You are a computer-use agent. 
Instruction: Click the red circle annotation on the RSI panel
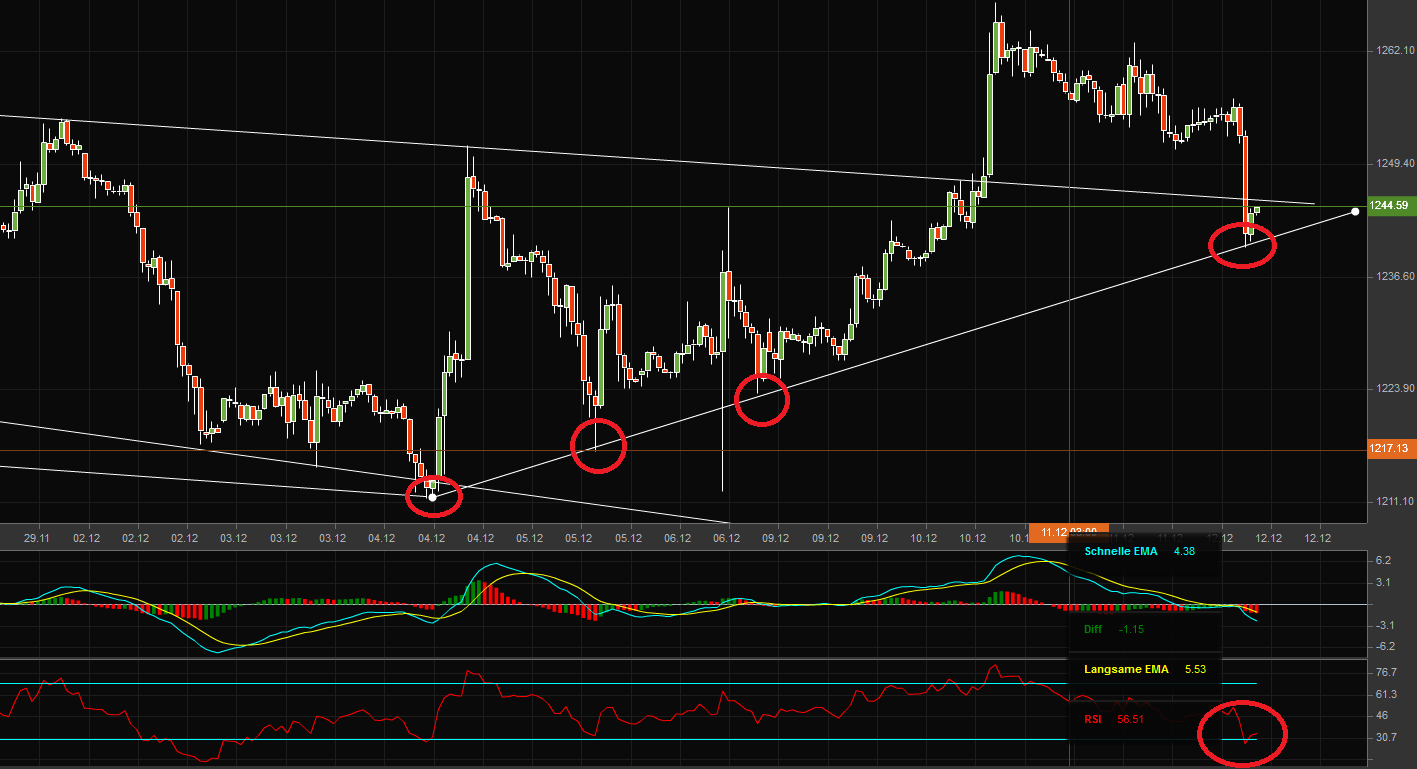coord(1242,733)
